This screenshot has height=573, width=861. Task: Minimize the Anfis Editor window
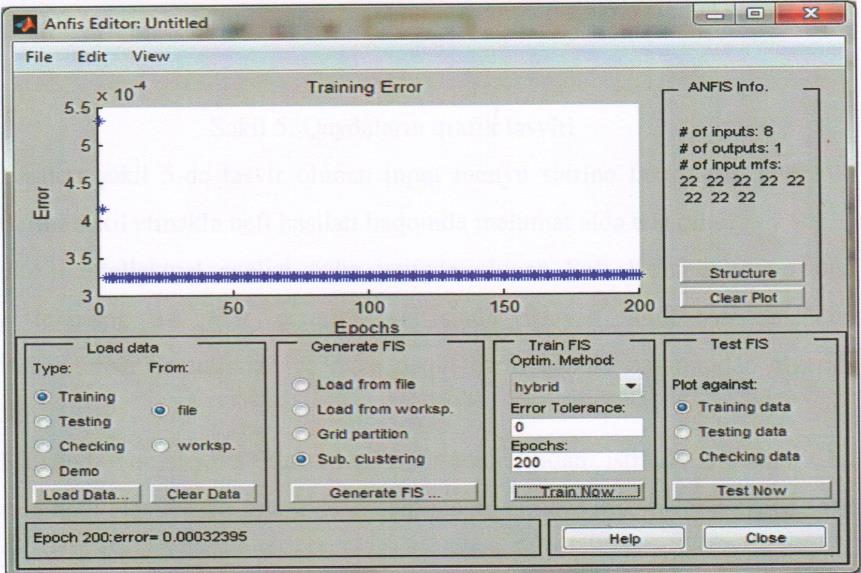[714, 15]
